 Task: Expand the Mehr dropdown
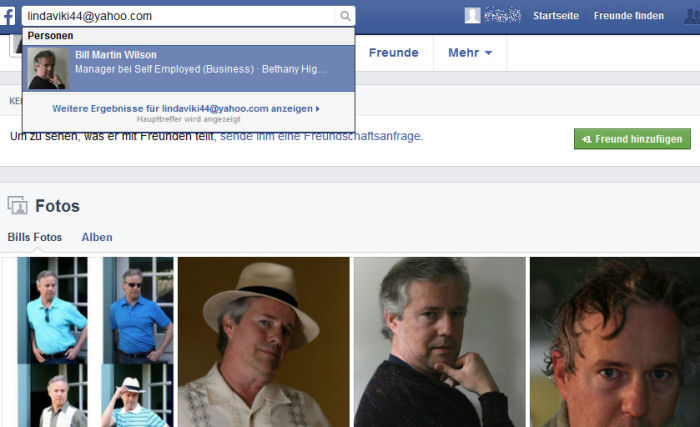tap(470, 53)
